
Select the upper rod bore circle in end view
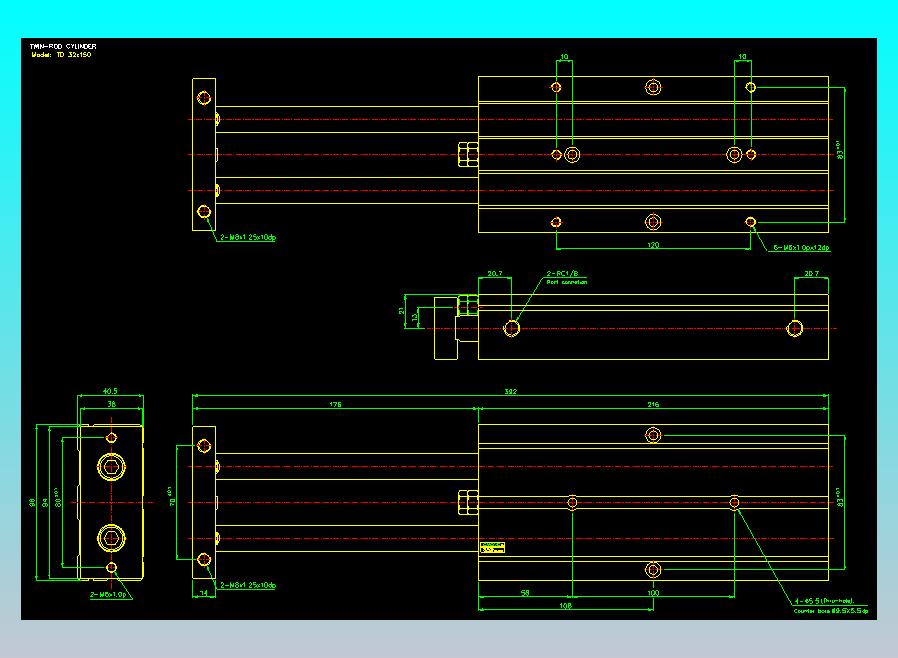(x=112, y=465)
